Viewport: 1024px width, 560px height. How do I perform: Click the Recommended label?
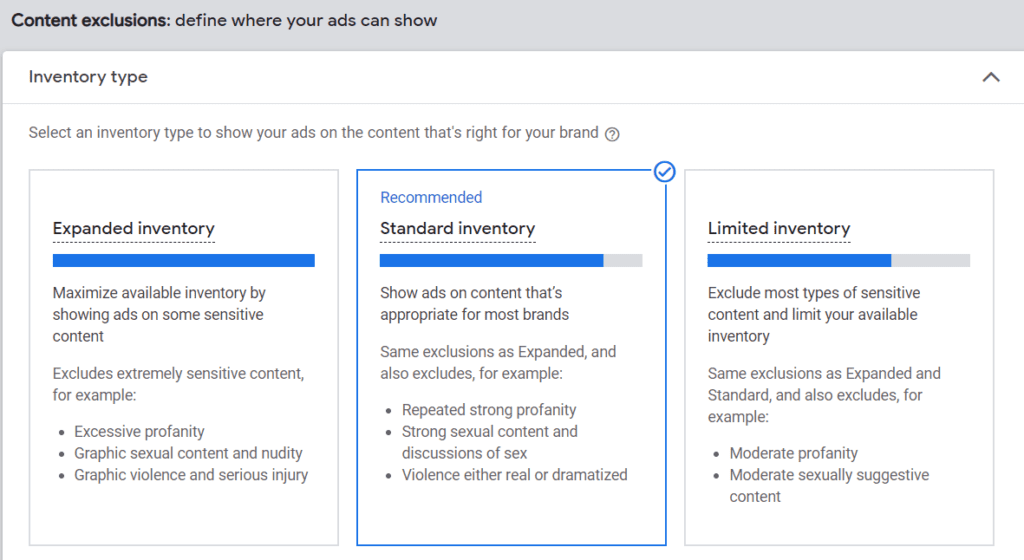coord(431,197)
